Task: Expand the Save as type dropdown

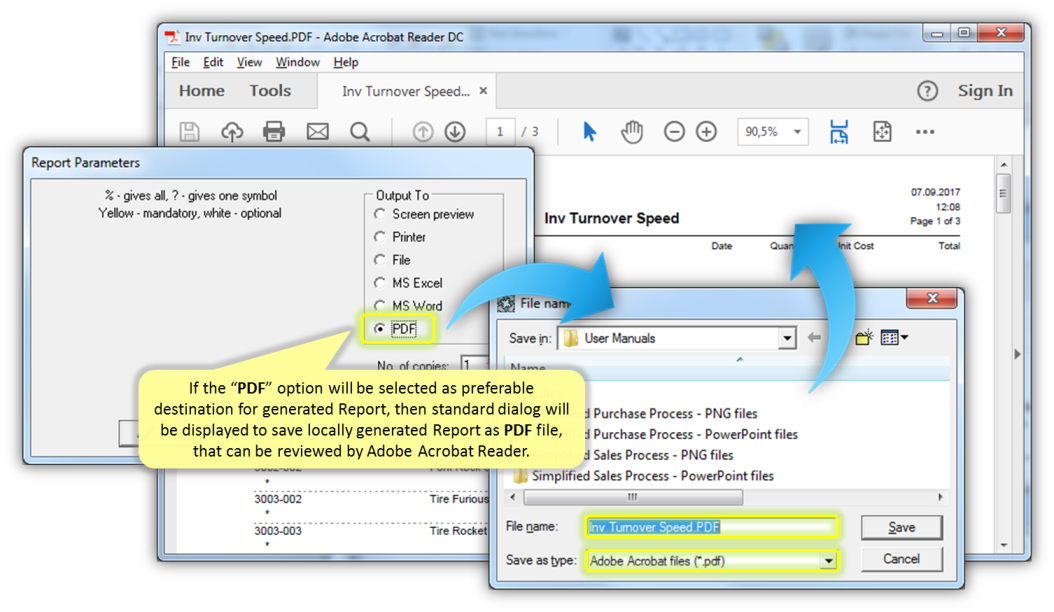Action: tap(828, 560)
